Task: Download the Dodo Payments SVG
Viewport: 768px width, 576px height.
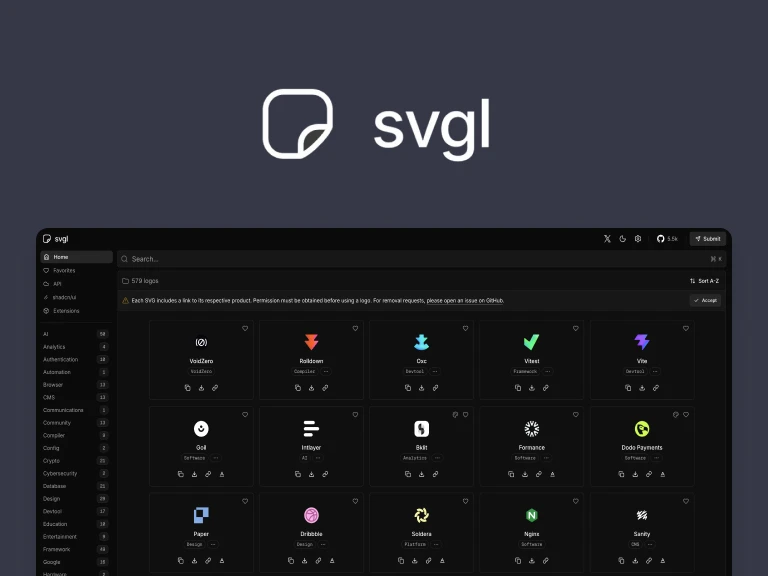Action: [x=635, y=474]
